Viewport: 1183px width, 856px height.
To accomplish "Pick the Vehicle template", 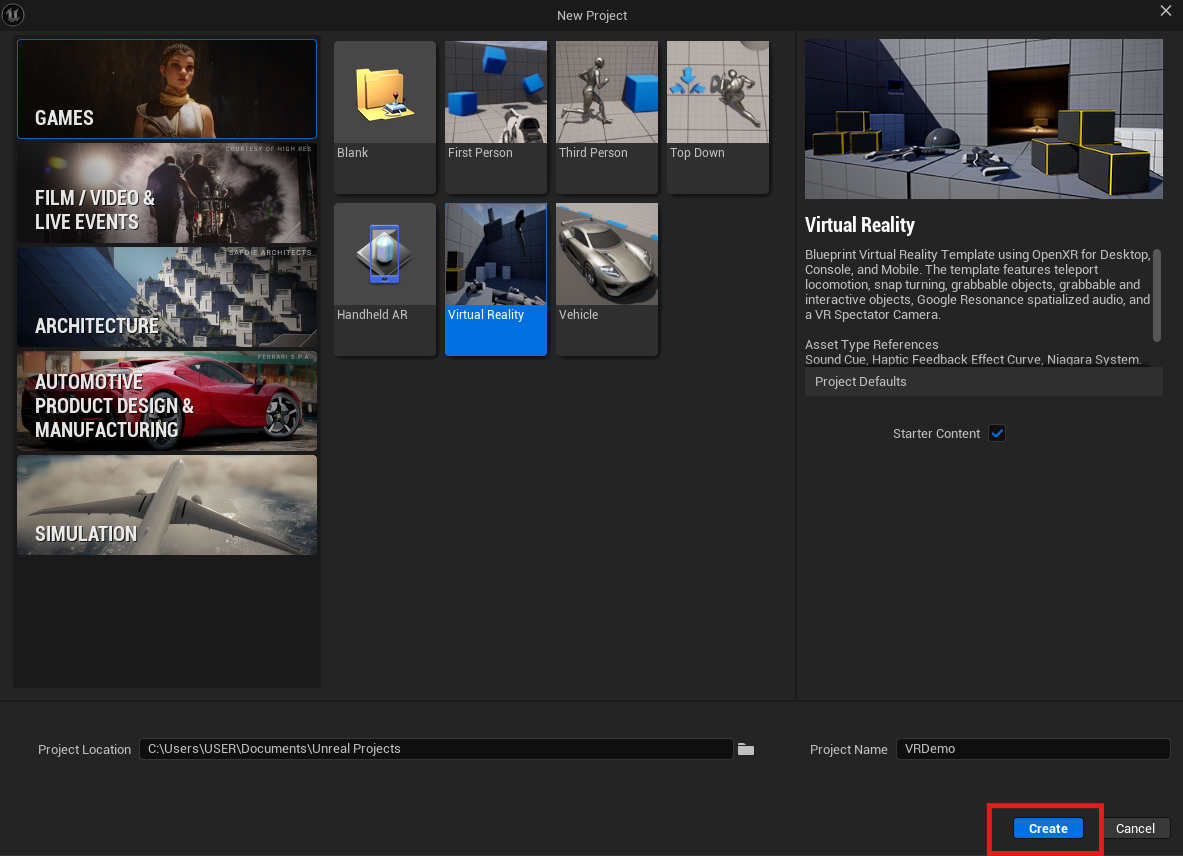I will pyautogui.click(x=607, y=278).
